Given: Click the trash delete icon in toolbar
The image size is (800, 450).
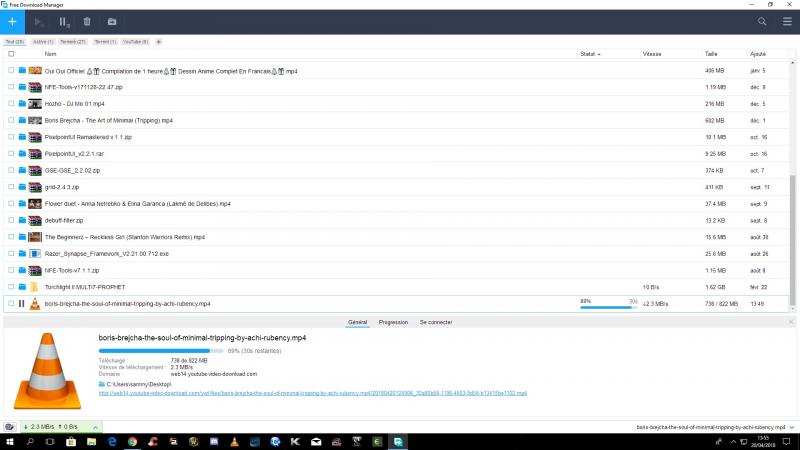Looking at the screenshot, I should [x=87, y=21].
